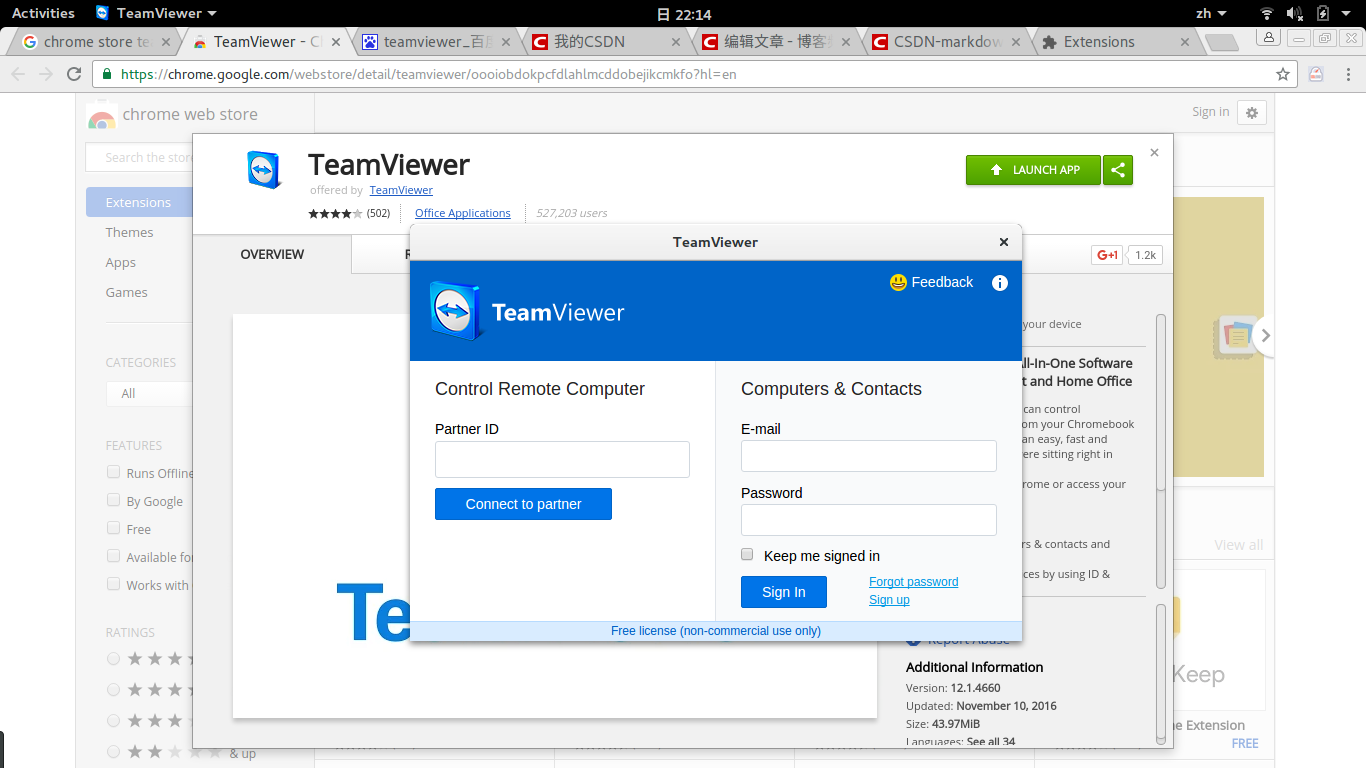Click the Sign In button in the dialog
The height and width of the screenshot is (768, 1366).
click(784, 592)
